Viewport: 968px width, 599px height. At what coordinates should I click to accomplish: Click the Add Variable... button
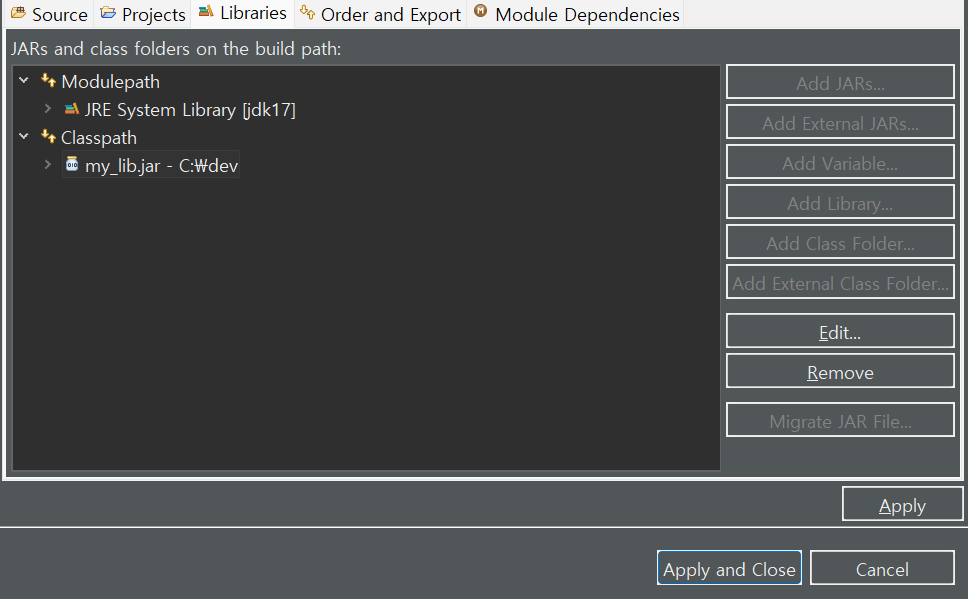tap(840, 162)
